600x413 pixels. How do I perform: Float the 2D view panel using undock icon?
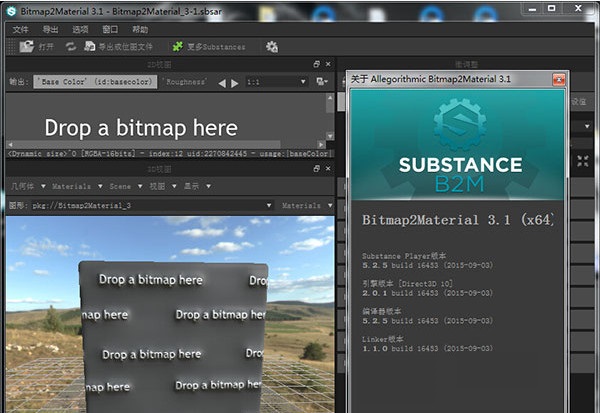317,64
